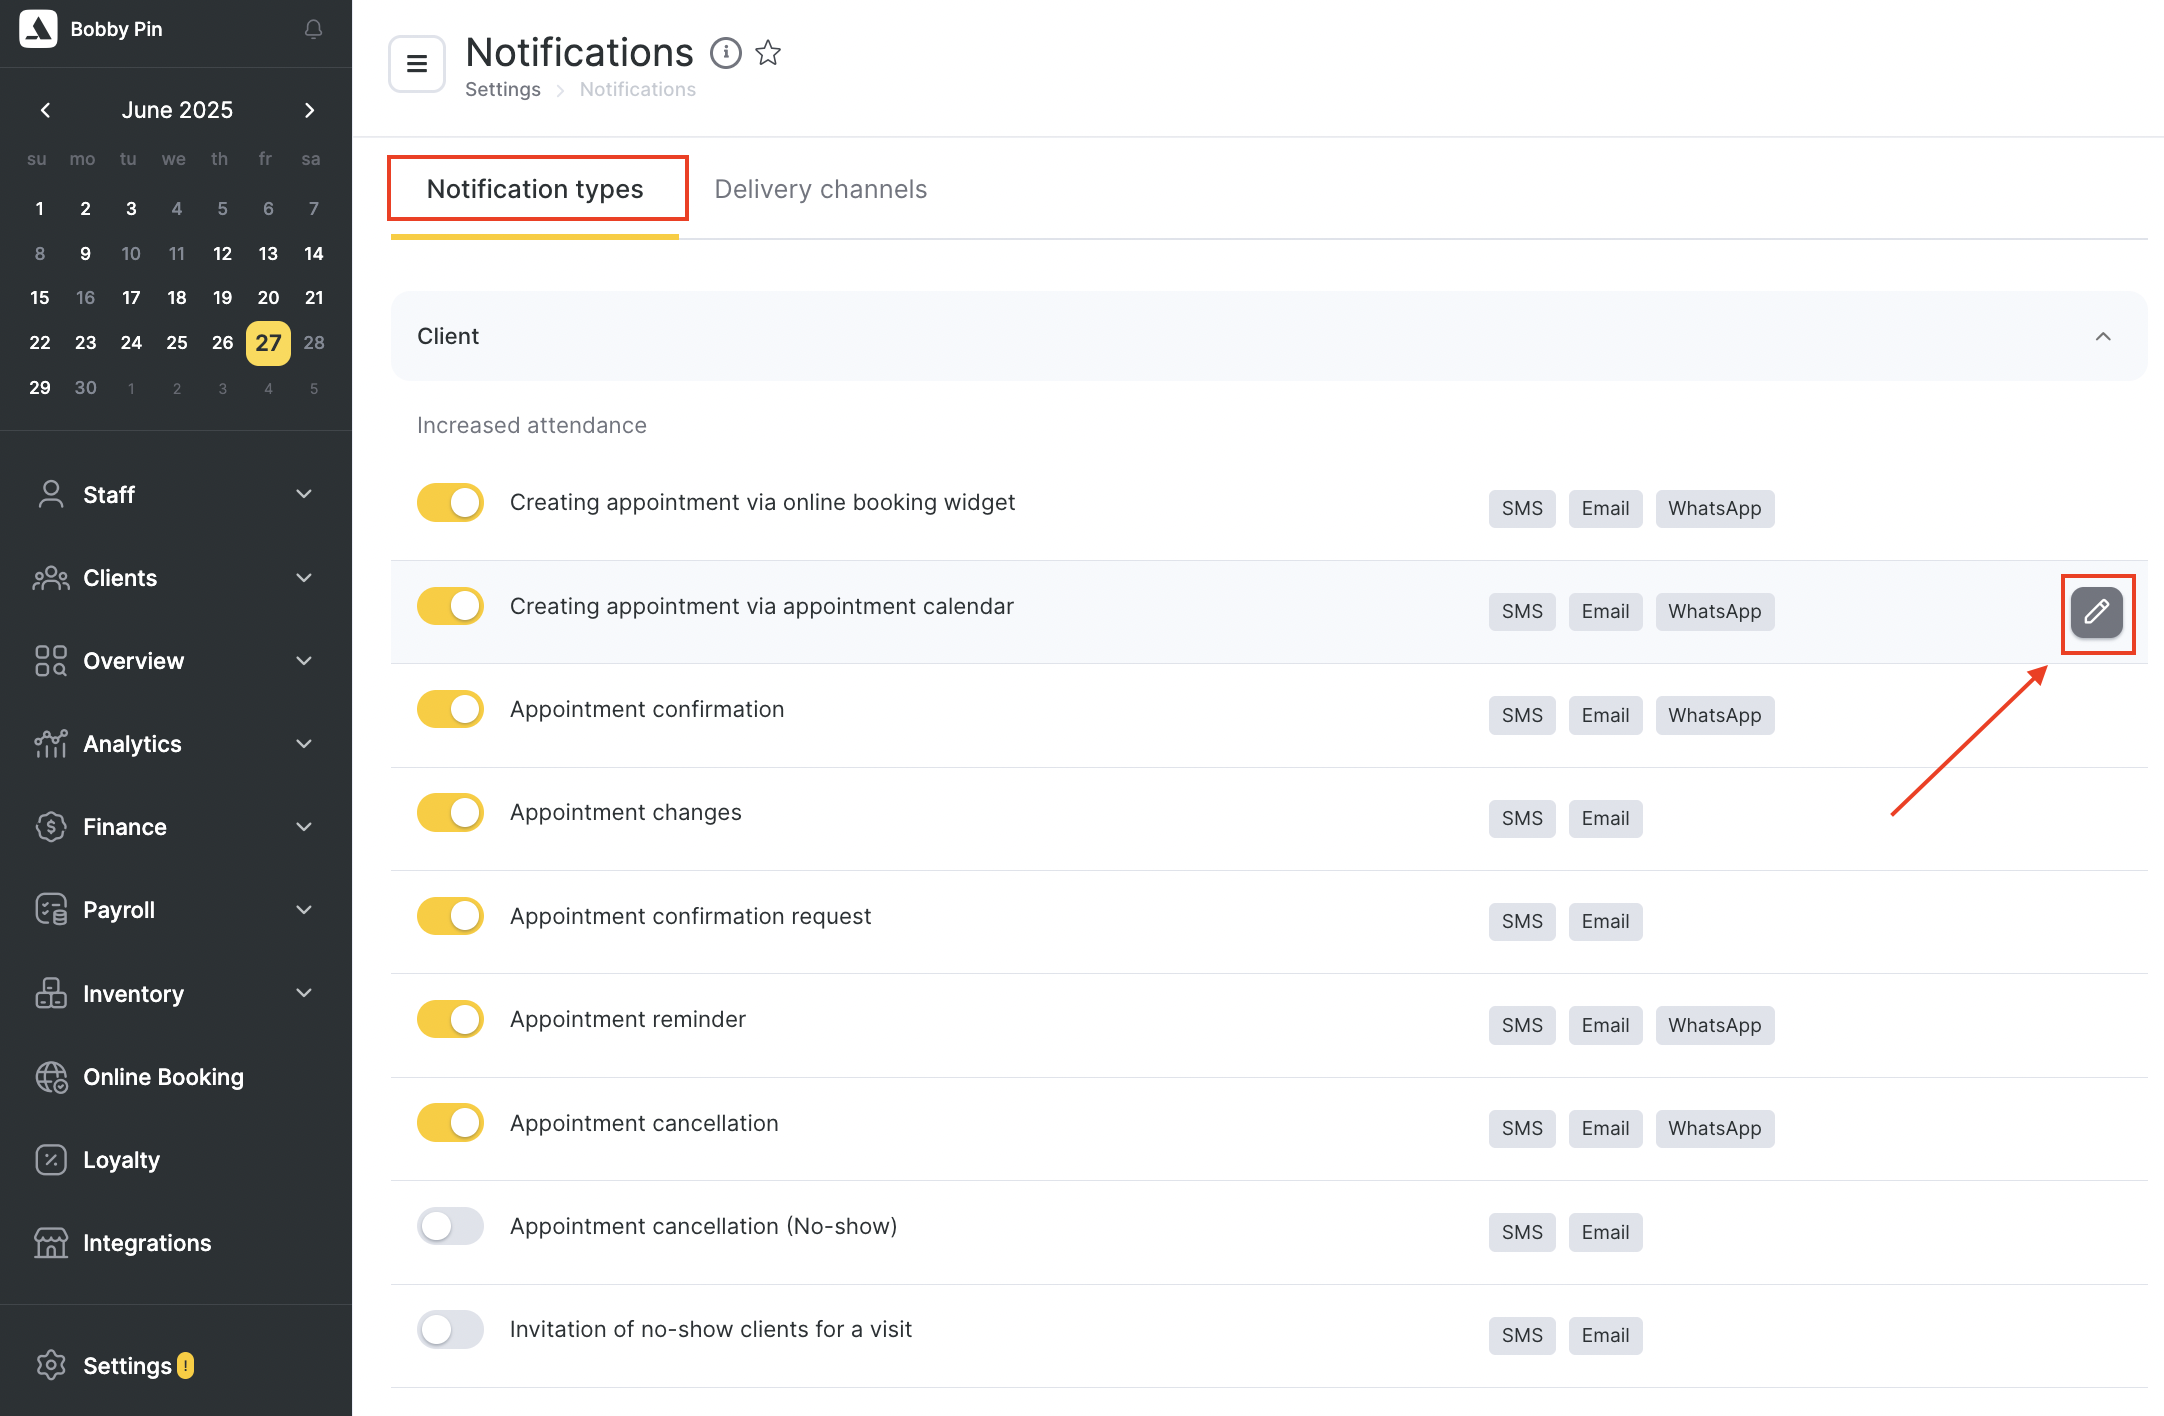Image resolution: width=2164 pixels, height=1416 pixels.
Task: Expand the Clients menu chevron
Action: tap(304, 578)
